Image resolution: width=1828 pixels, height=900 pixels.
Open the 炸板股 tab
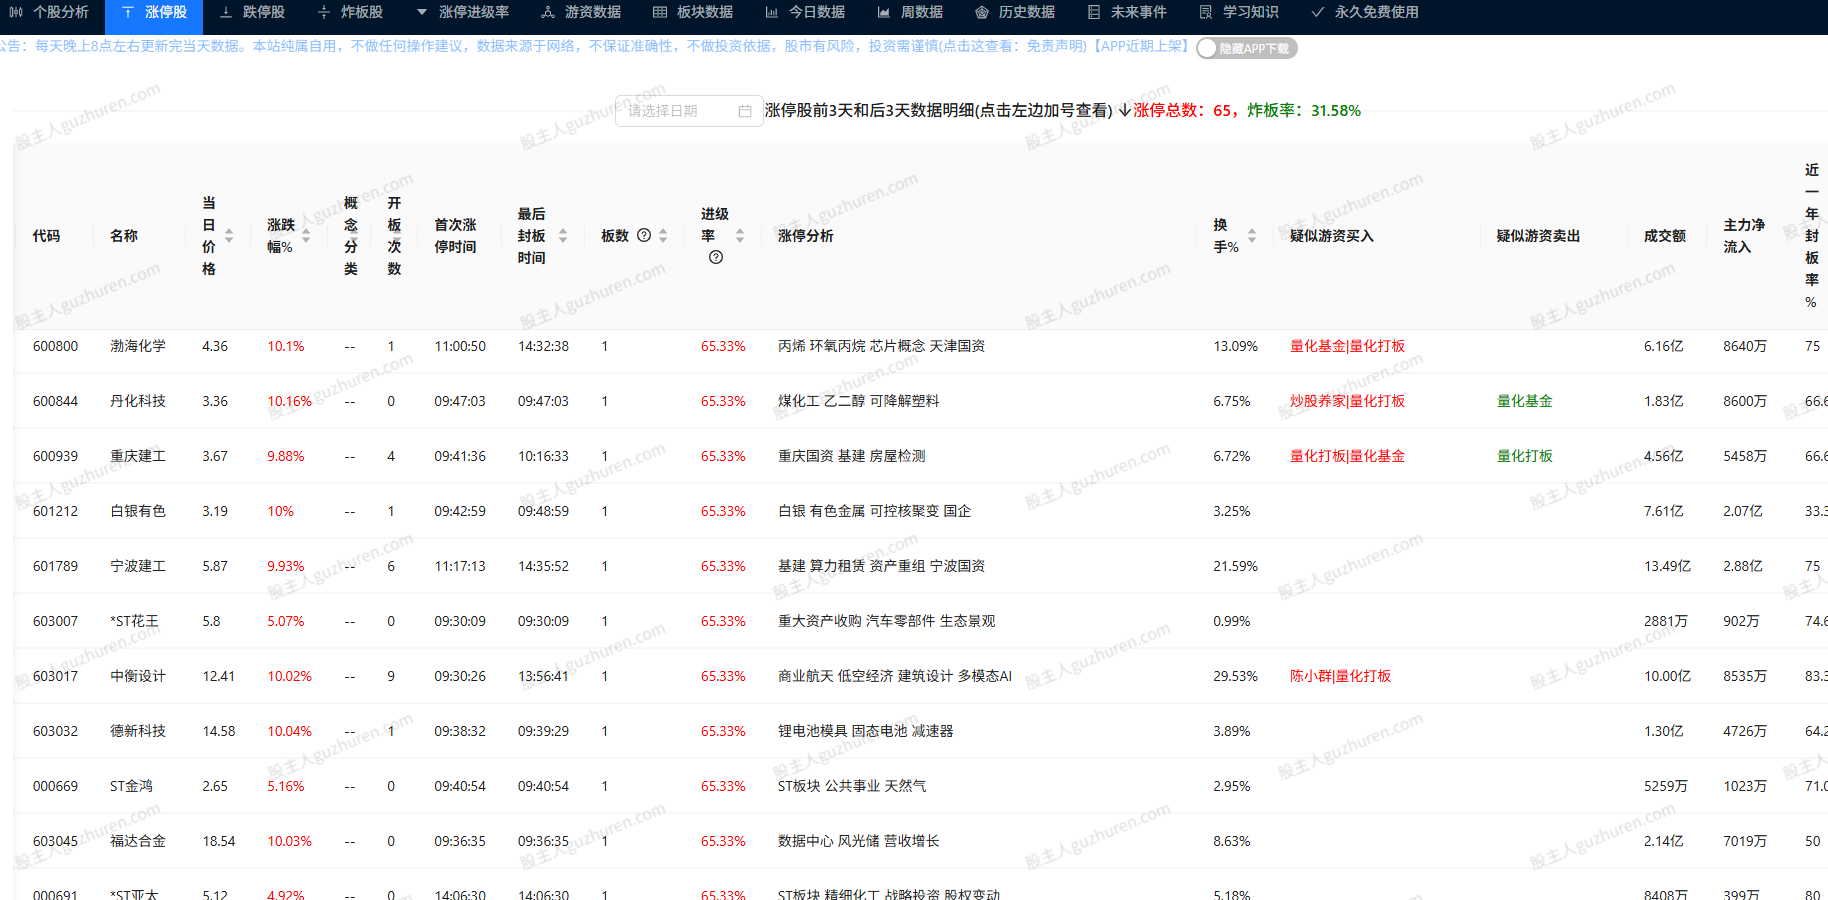click(350, 12)
